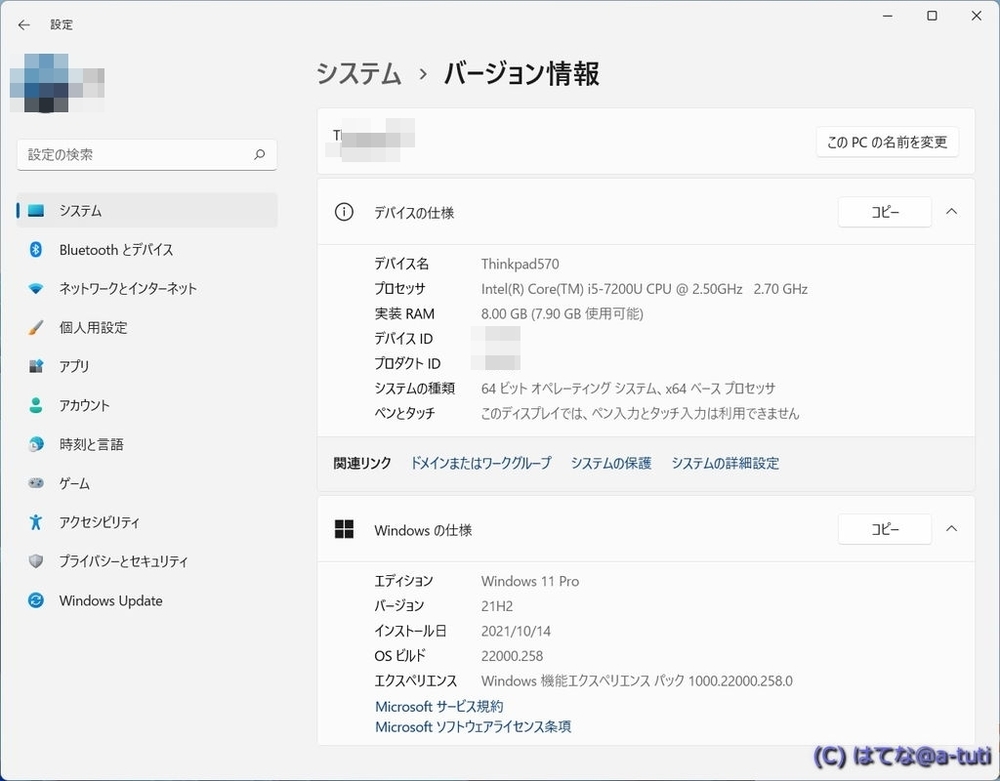Select the version value 21H2
The height and width of the screenshot is (781, 1000).
click(x=497, y=606)
